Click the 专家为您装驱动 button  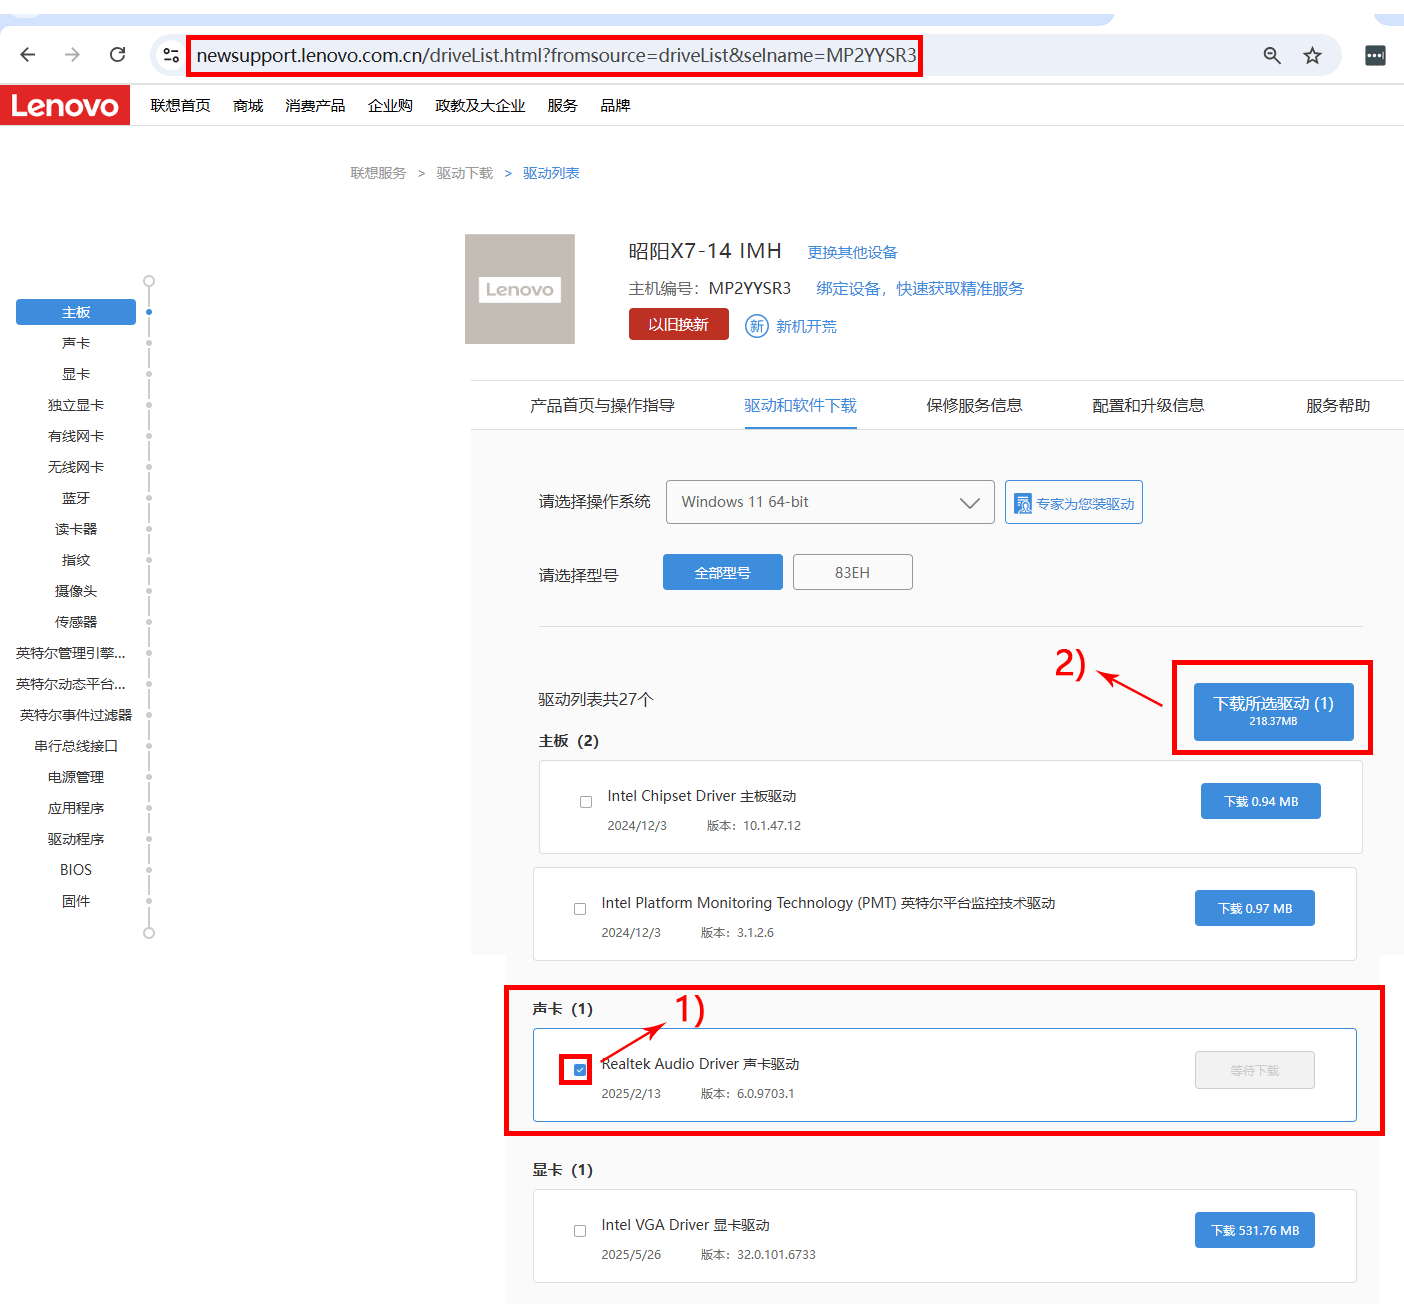point(1074,502)
